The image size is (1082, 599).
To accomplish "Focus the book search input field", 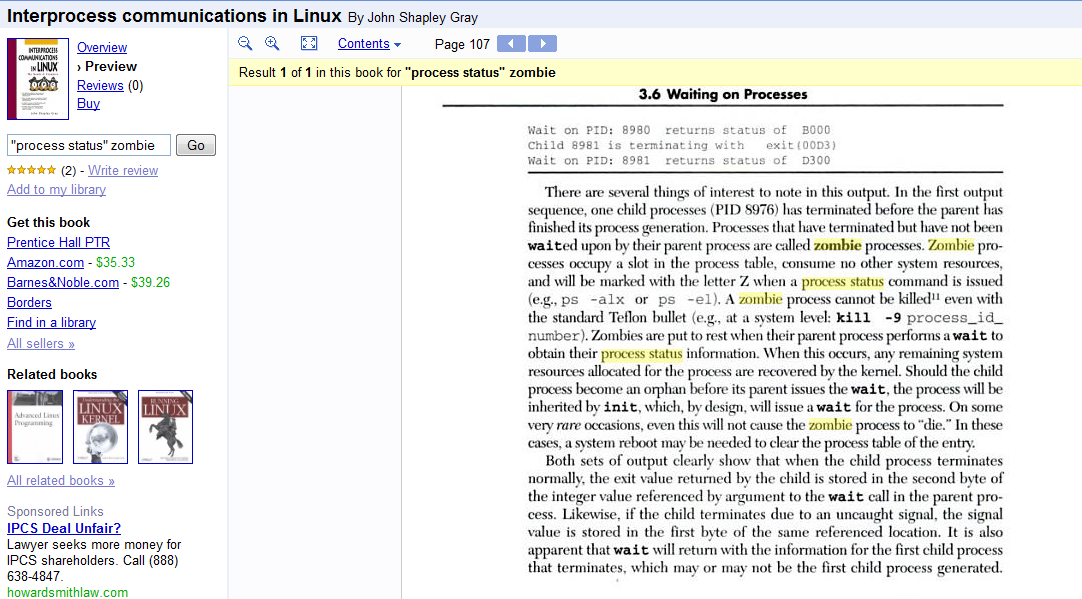I will coord(89,145).
